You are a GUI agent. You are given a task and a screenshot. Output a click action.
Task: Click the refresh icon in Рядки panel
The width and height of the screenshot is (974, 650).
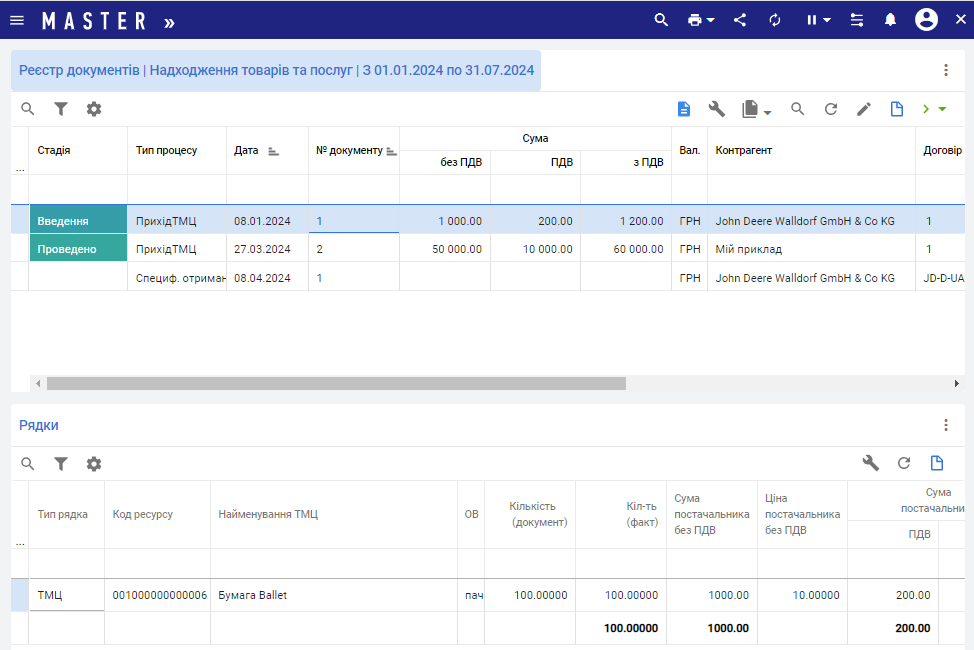904,463
